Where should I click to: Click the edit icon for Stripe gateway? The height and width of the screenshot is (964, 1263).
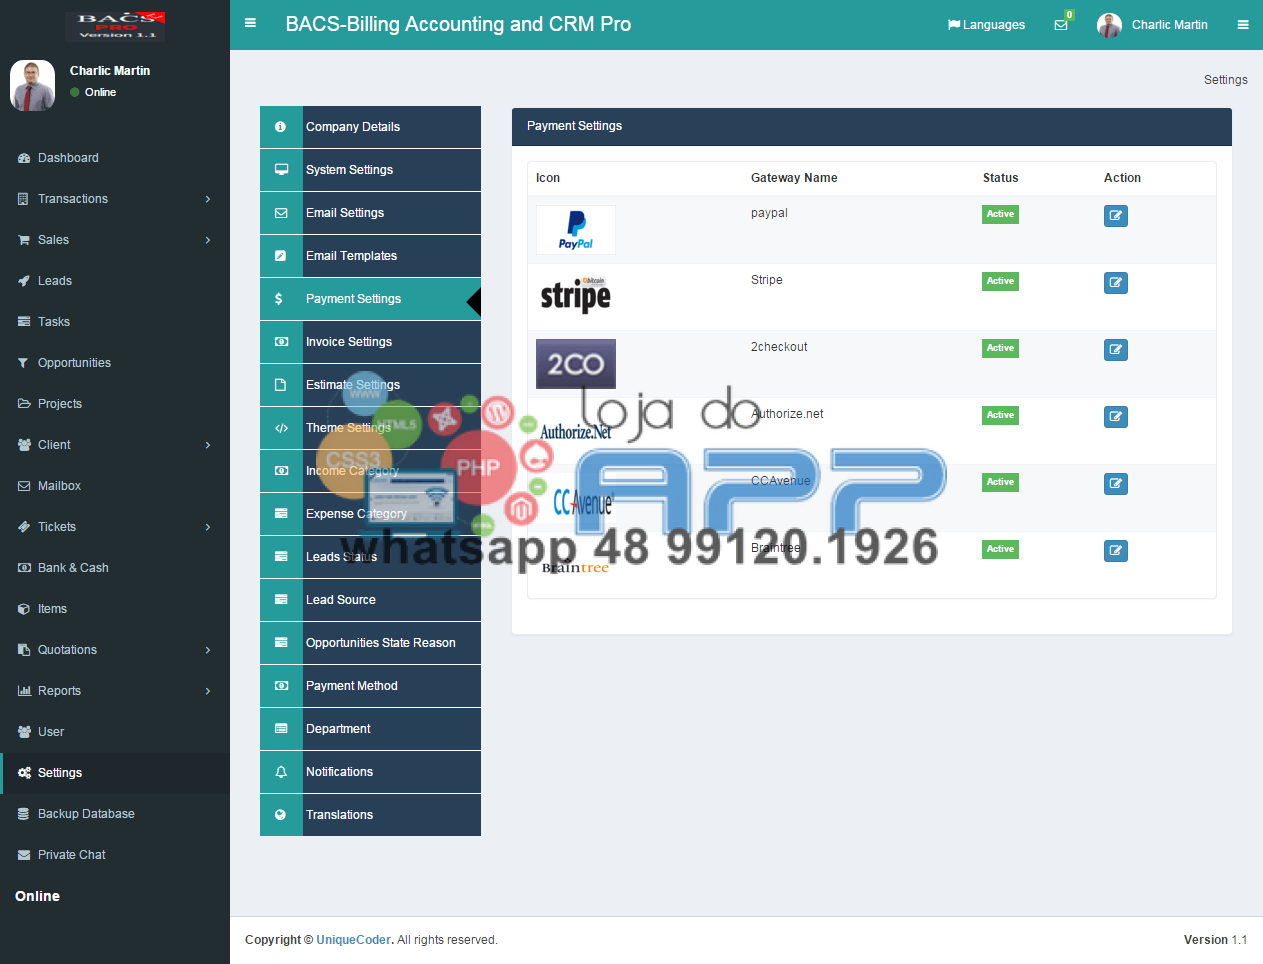[1115, 283]
